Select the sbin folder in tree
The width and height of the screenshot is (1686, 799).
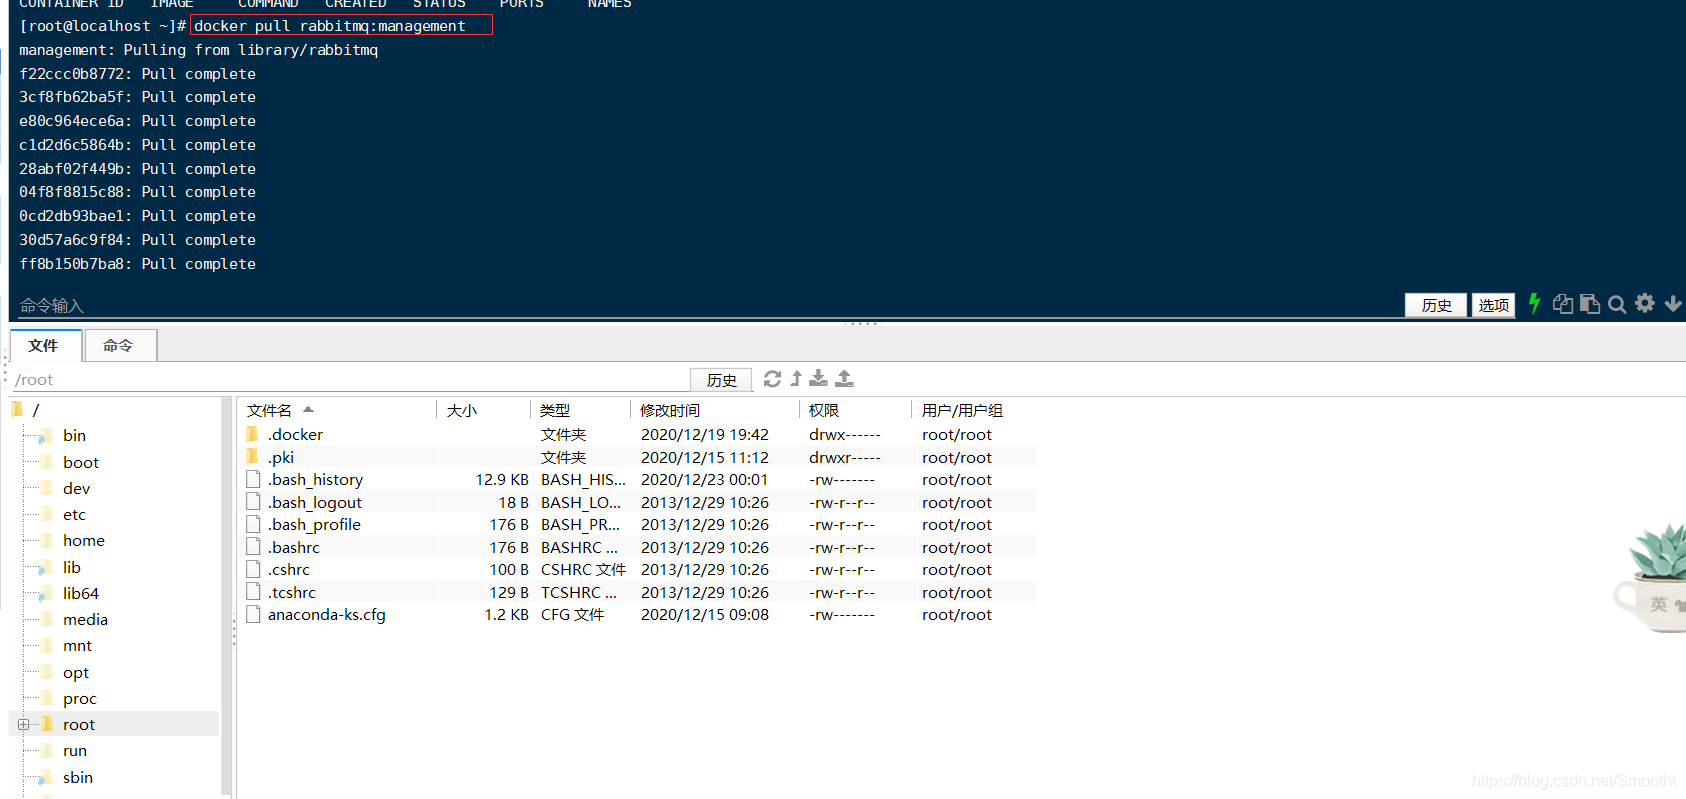77,777
